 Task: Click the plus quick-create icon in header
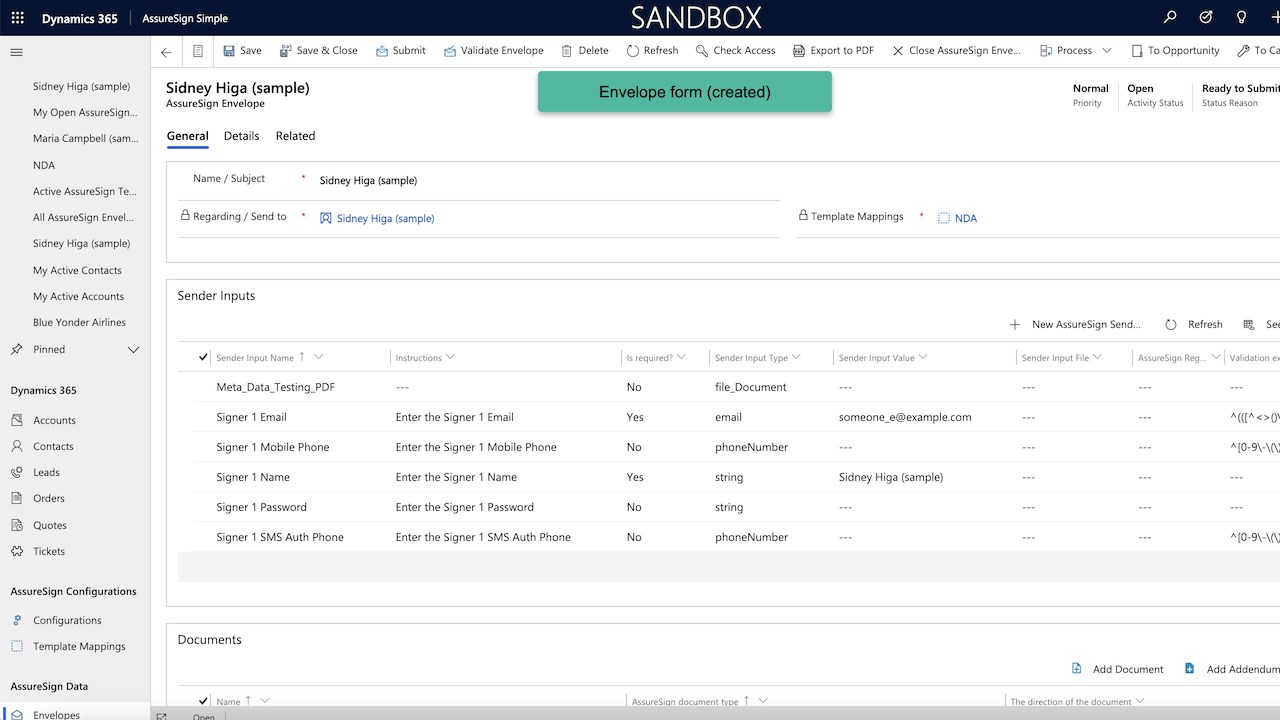1276,18
